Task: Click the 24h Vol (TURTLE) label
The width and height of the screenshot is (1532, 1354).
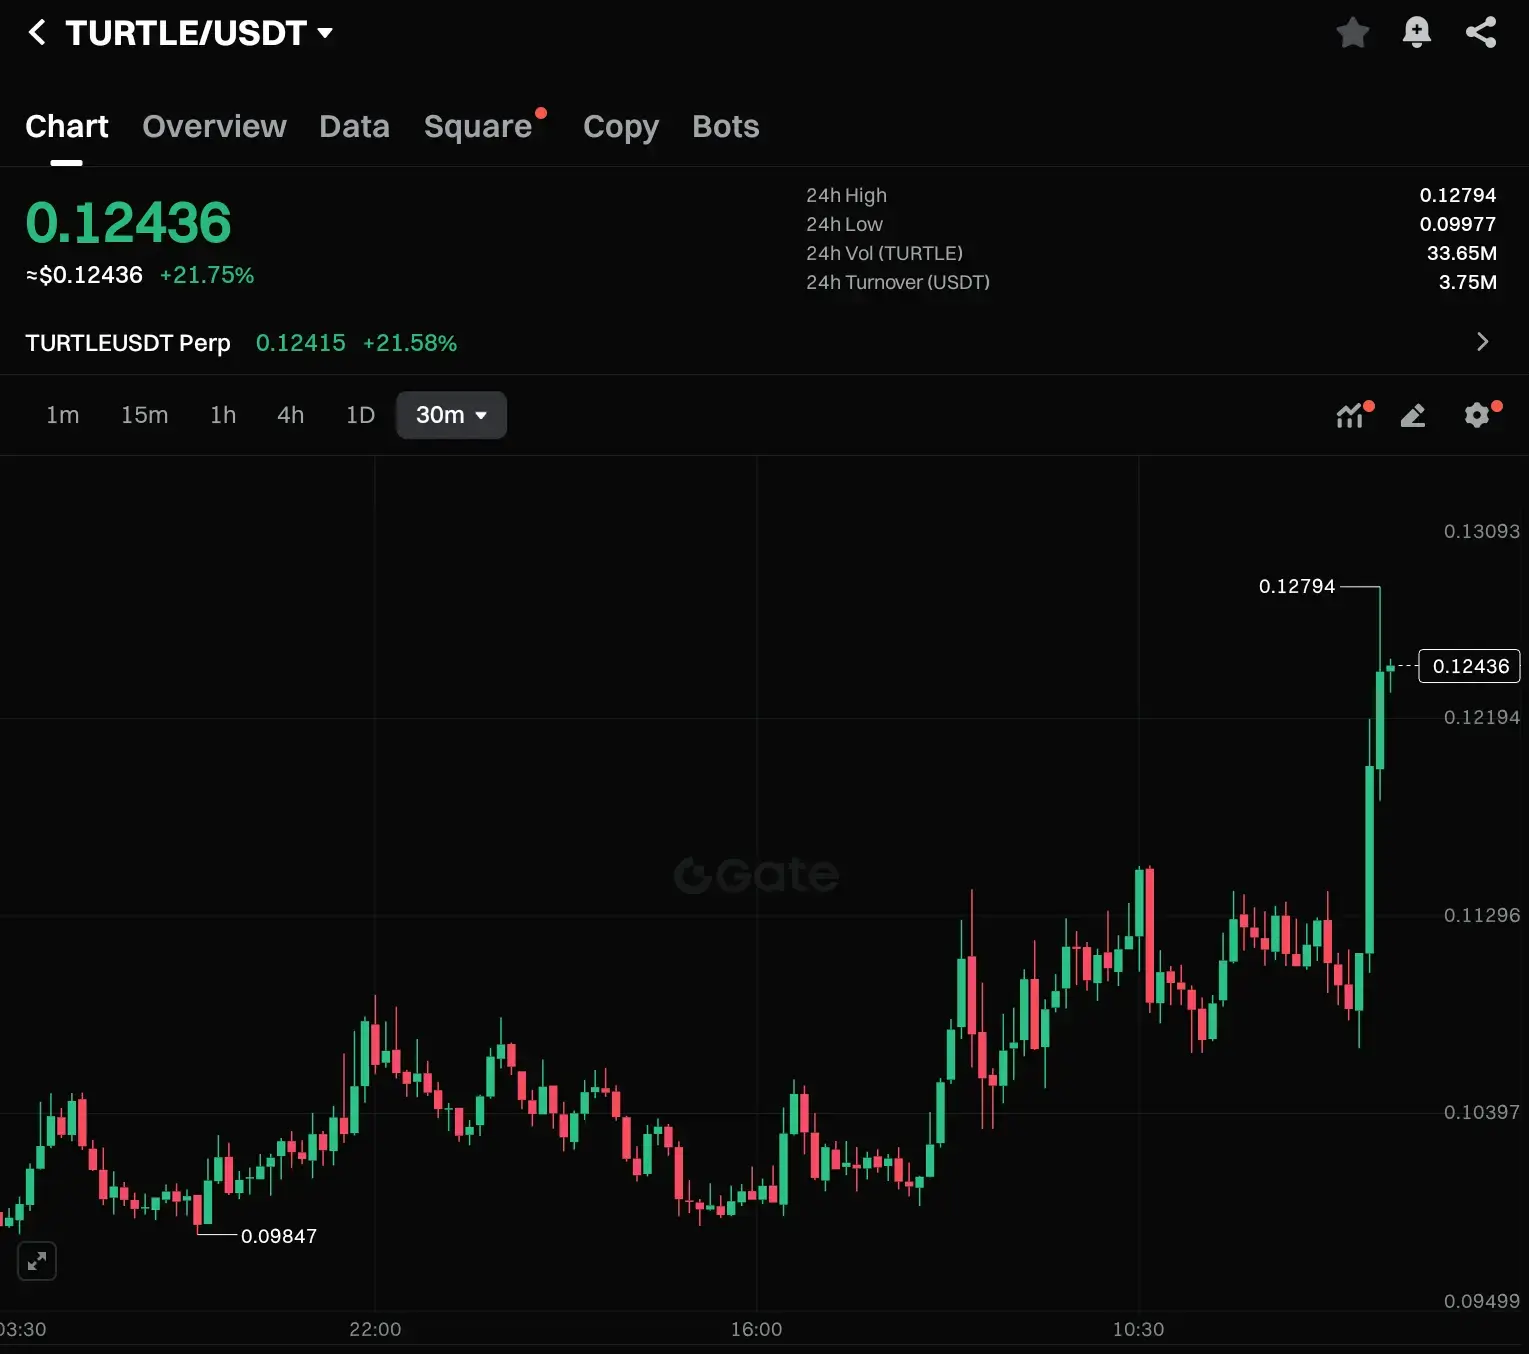Action: [x=885, y=253]
